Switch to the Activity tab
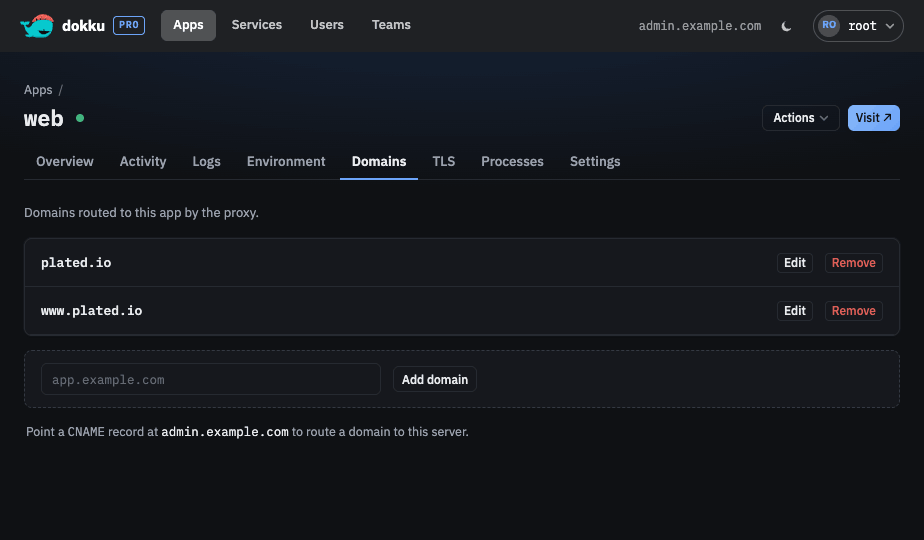 coord(143,162)
